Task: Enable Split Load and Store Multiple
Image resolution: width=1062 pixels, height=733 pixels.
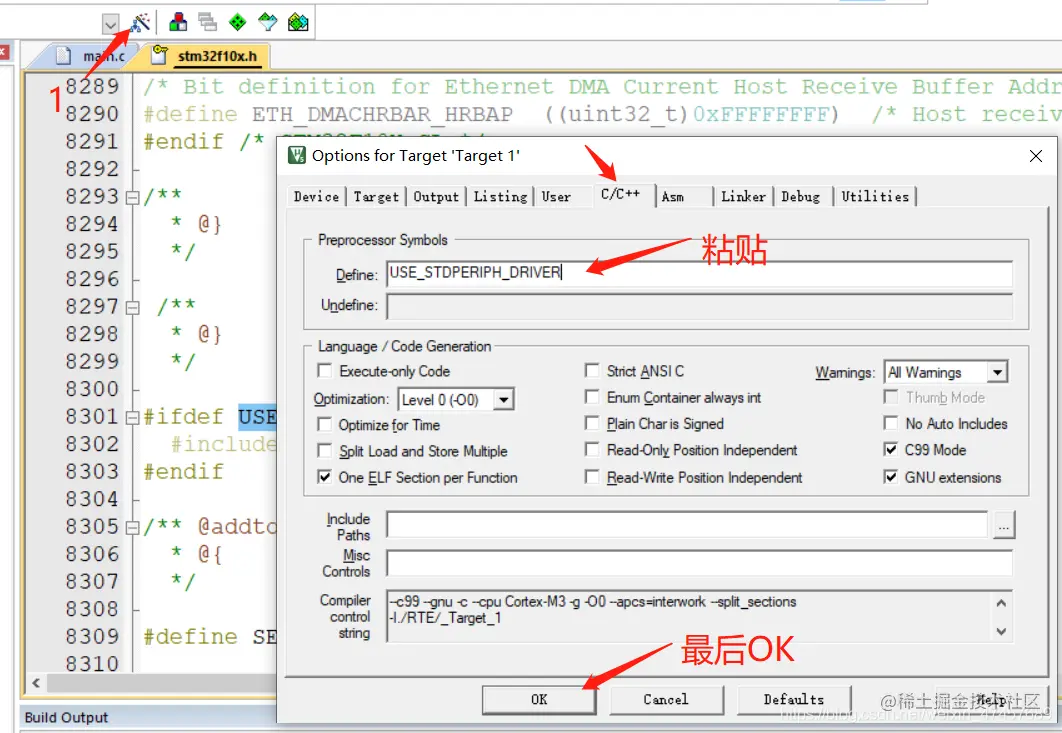Action: (325, 451)
